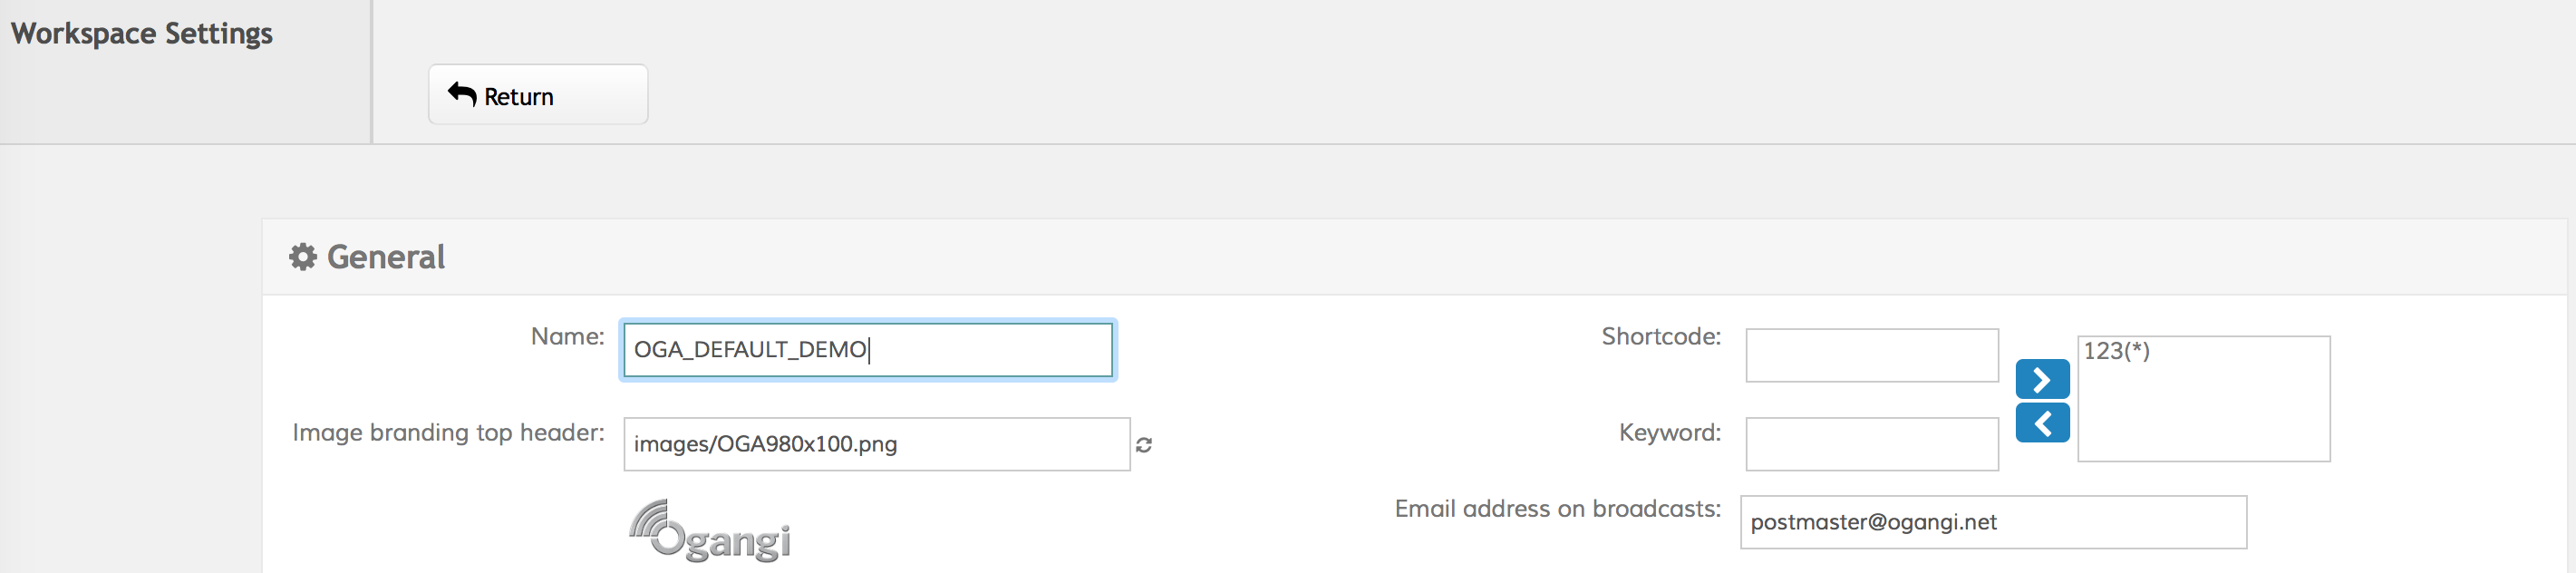Click the General section heading text
The height and width of the screenshot is (573, 2576).
[385, 257]
